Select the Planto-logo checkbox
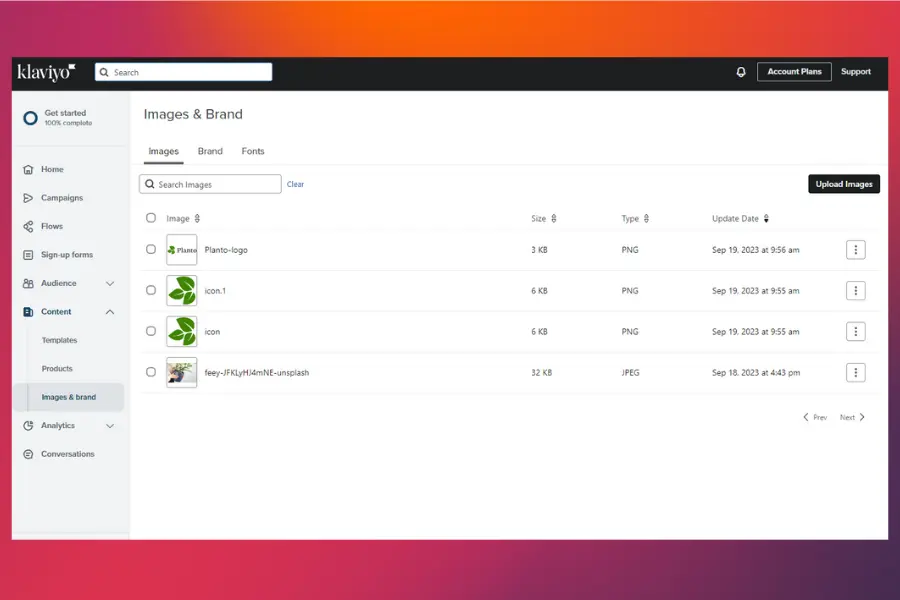This screenshot has width=900, height=600. 151,249
